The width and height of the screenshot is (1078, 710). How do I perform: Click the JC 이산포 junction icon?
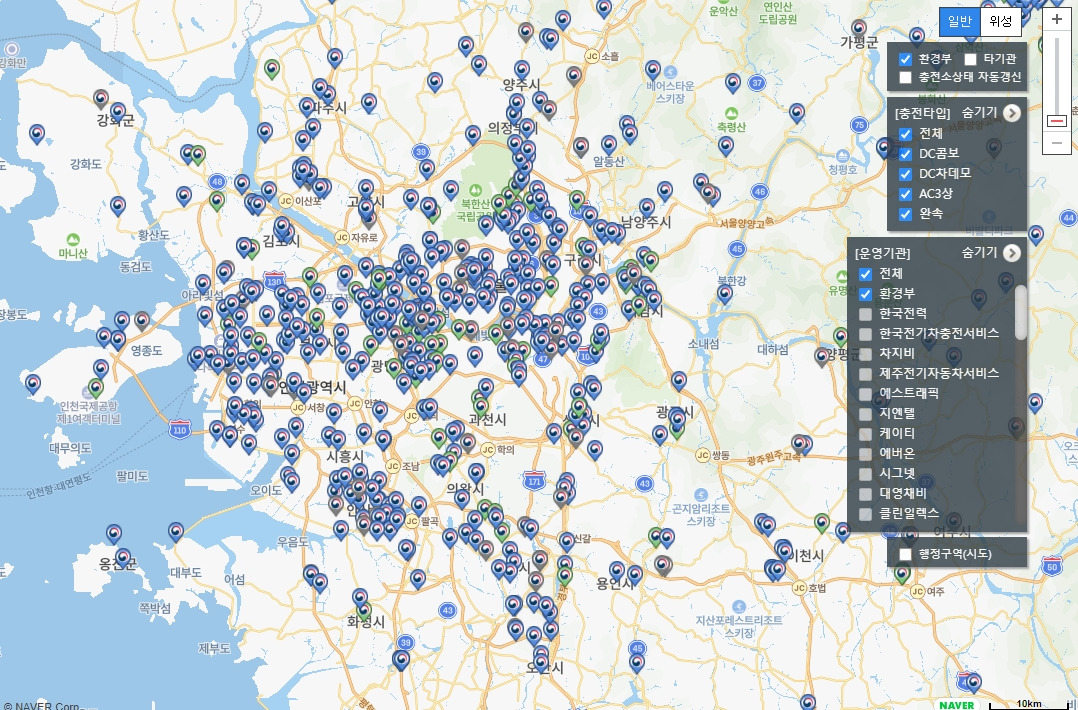tap(286, 201)
